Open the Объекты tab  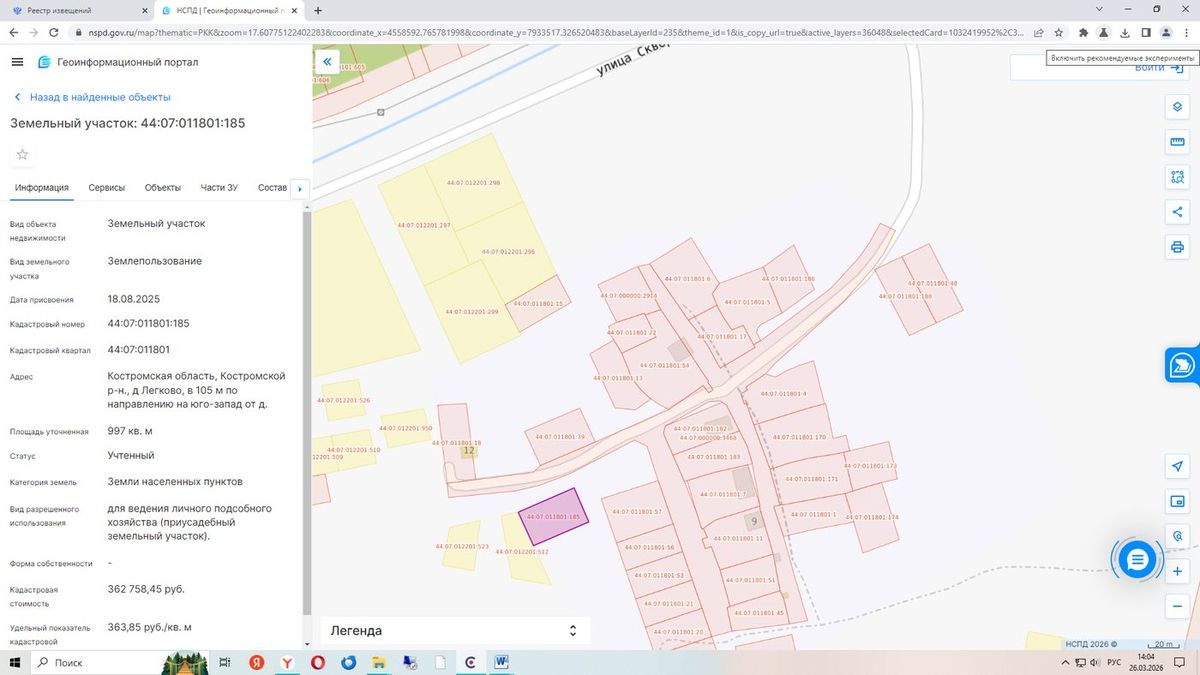163,188
